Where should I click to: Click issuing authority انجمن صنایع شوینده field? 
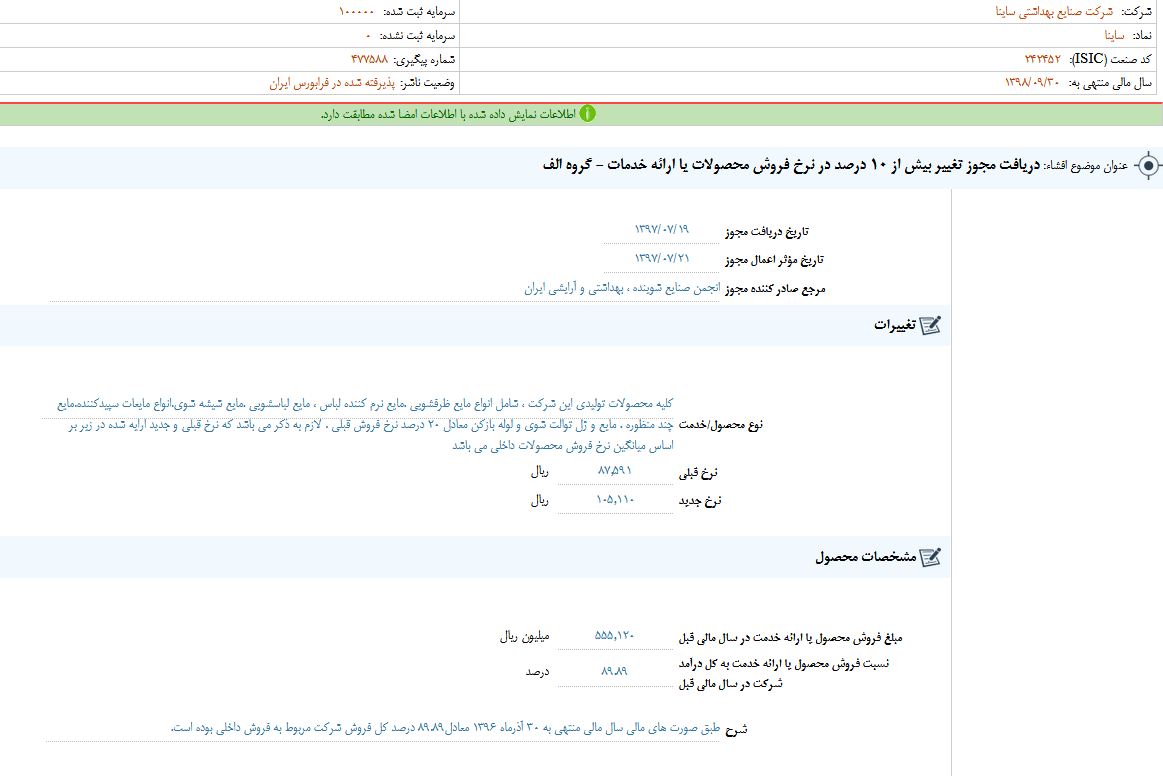coord(622,288)
